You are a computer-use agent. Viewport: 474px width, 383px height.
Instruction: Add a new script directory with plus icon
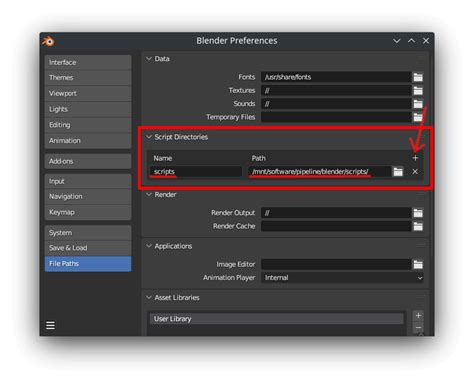(415, 158)
